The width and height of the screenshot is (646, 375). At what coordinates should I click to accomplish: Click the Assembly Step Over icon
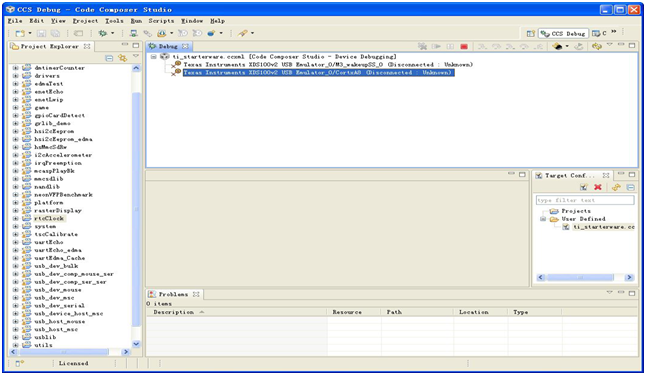point(524,47)
